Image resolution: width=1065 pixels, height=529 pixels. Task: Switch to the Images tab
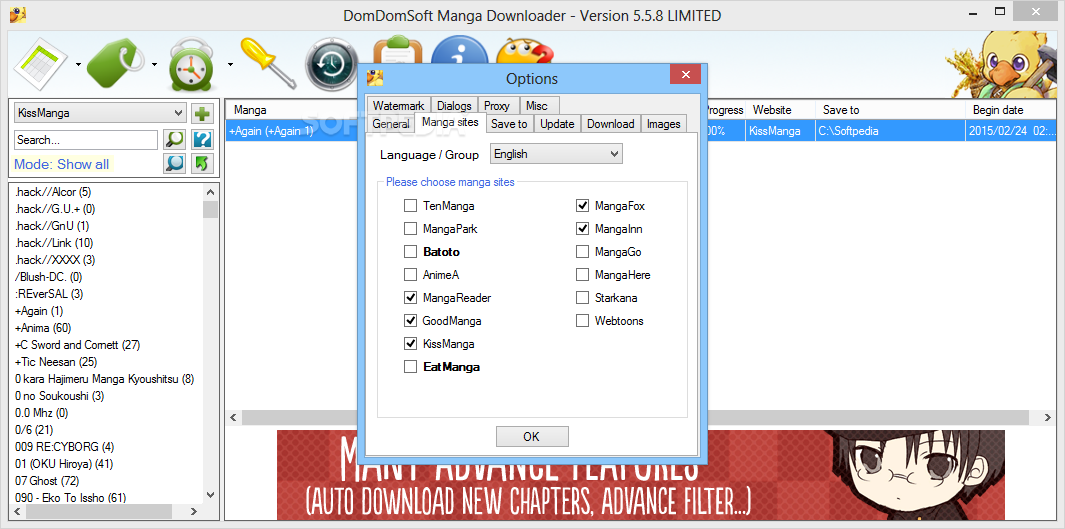point(664,124)
